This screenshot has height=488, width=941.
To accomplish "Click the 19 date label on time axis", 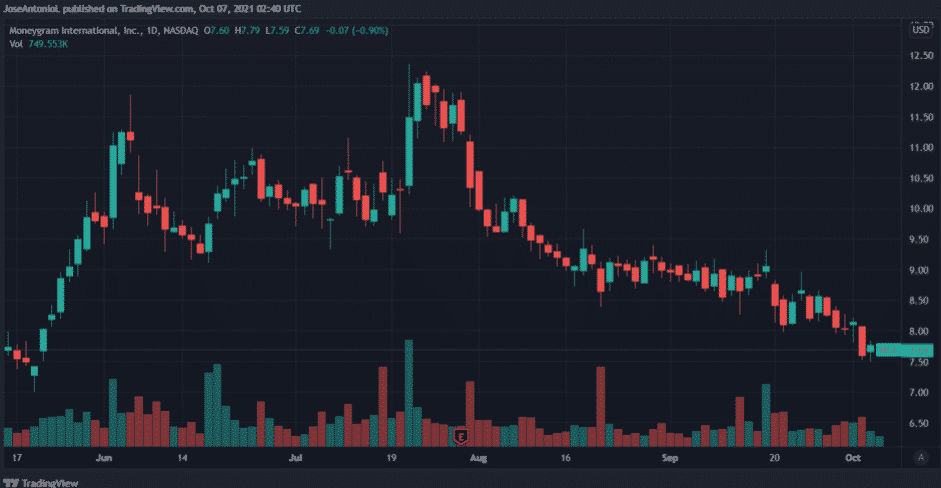I will [391, 458].
